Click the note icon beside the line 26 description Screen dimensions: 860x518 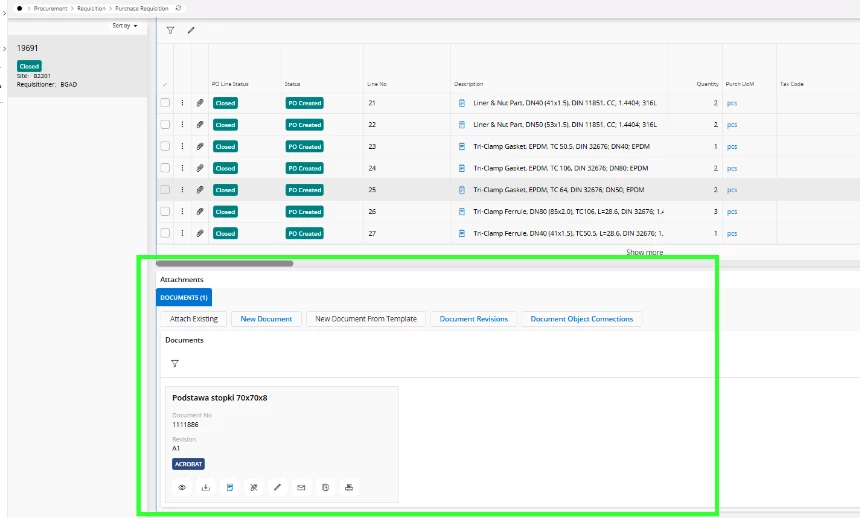[x=462, y=211]
